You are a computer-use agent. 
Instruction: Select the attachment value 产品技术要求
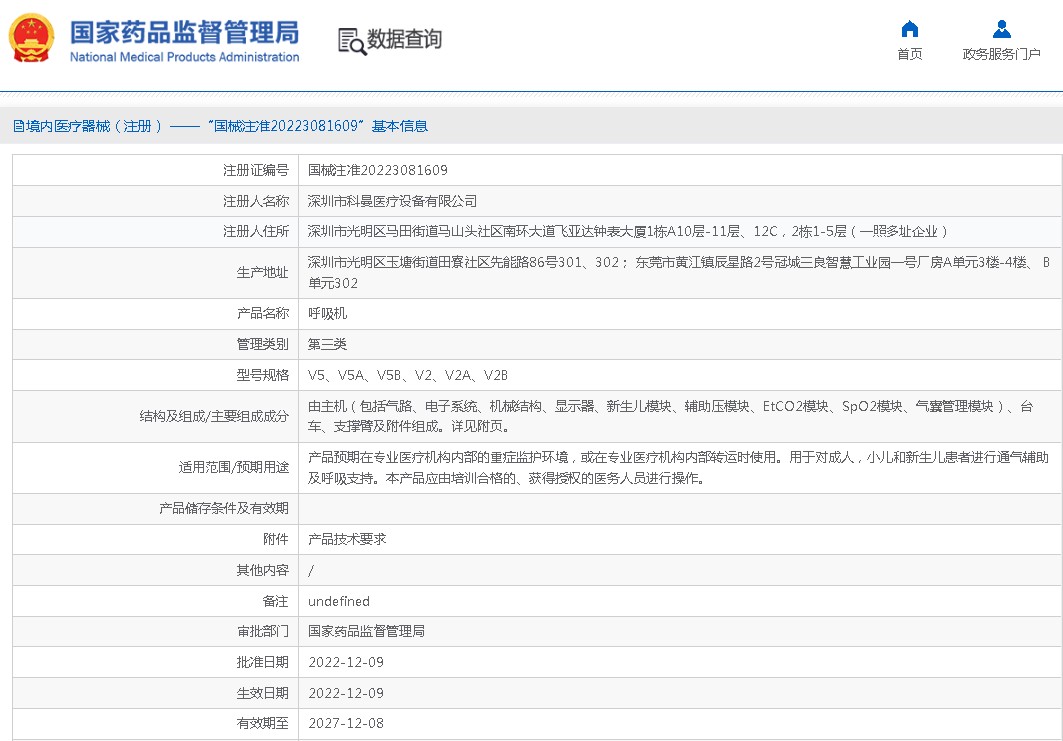(x=347, y=539)
